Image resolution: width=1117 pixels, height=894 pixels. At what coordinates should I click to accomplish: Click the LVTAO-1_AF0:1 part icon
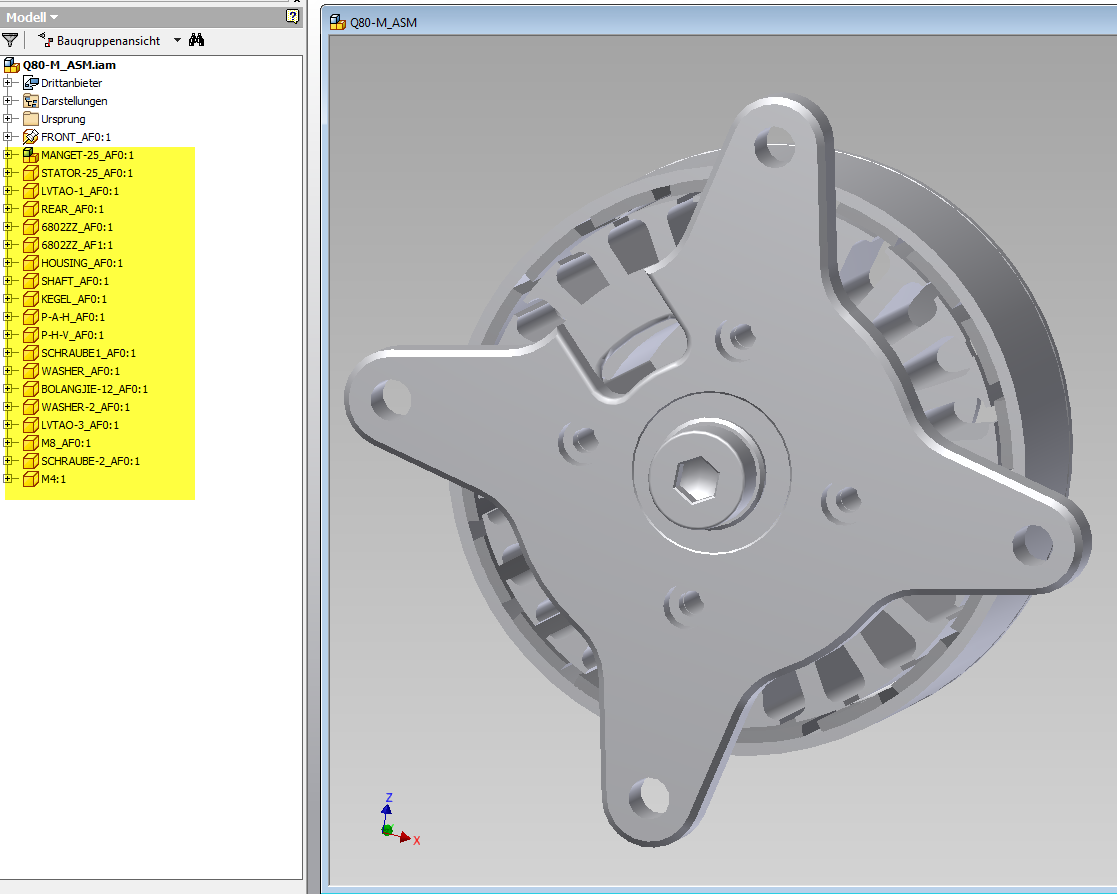pyautogui.click(x=31, y=191)
